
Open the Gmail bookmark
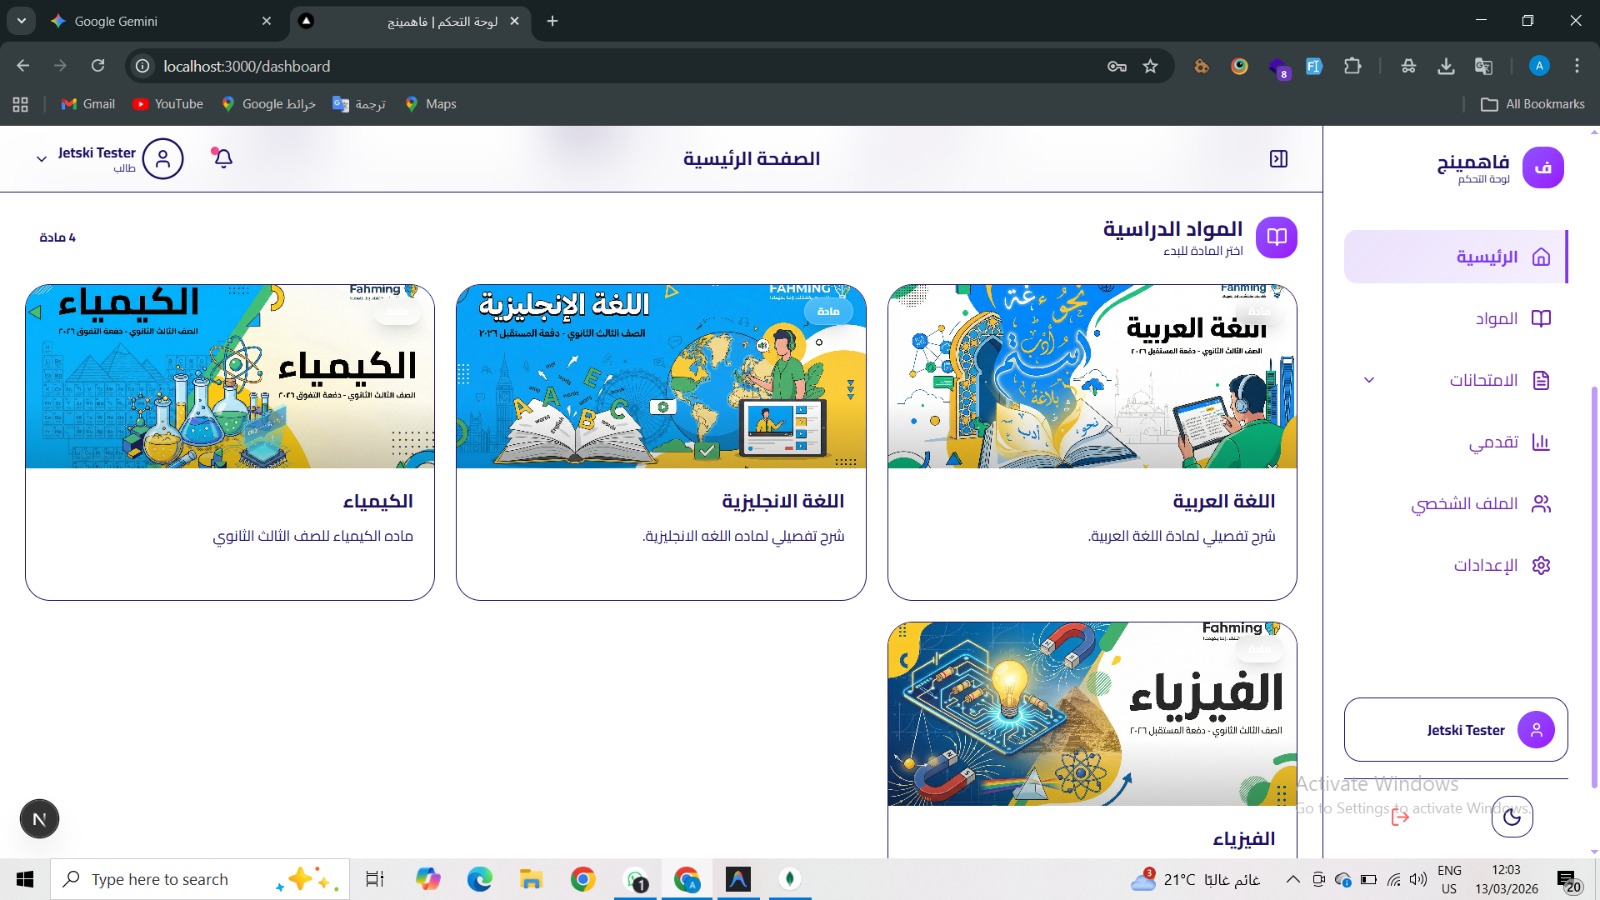click(x=88, y=104)
